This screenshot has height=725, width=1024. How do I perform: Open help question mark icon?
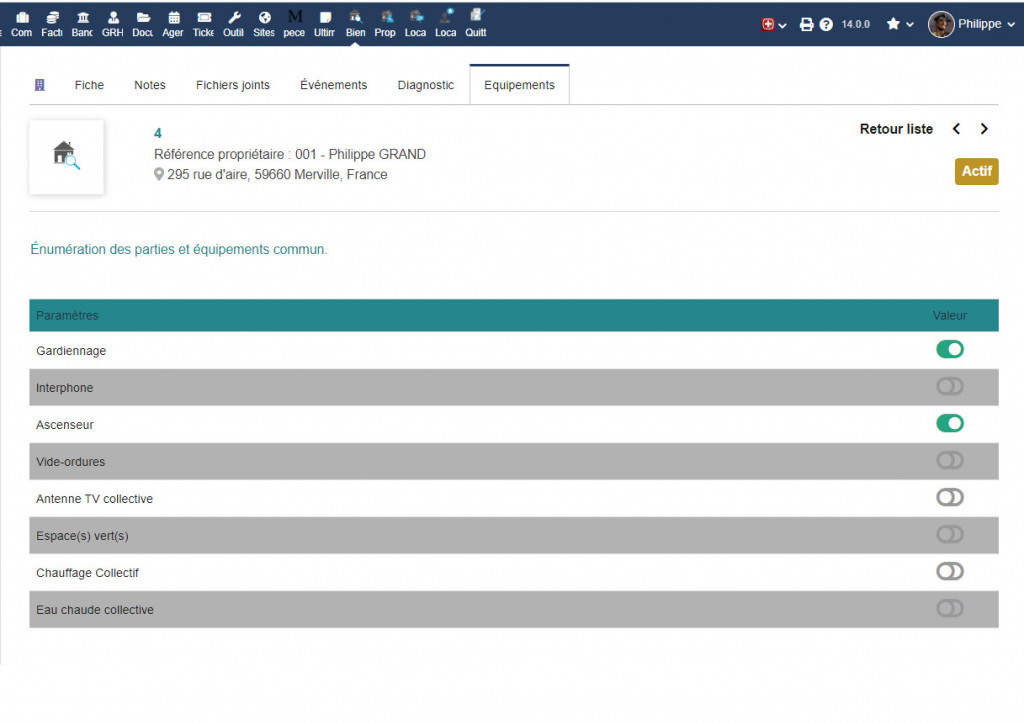pos(826,24)
